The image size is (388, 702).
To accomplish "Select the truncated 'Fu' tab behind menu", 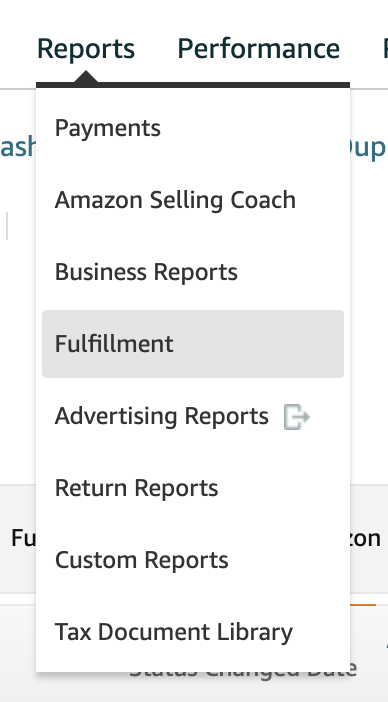I will tap(23, 538).
